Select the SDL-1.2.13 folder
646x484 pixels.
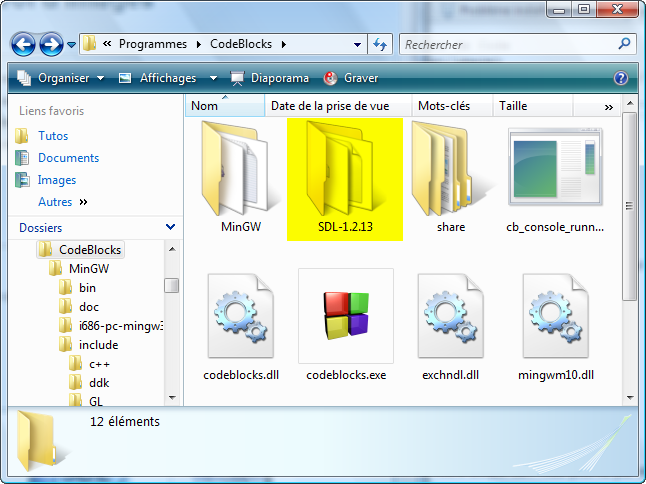pyautogui.click(x=345, y=179)
